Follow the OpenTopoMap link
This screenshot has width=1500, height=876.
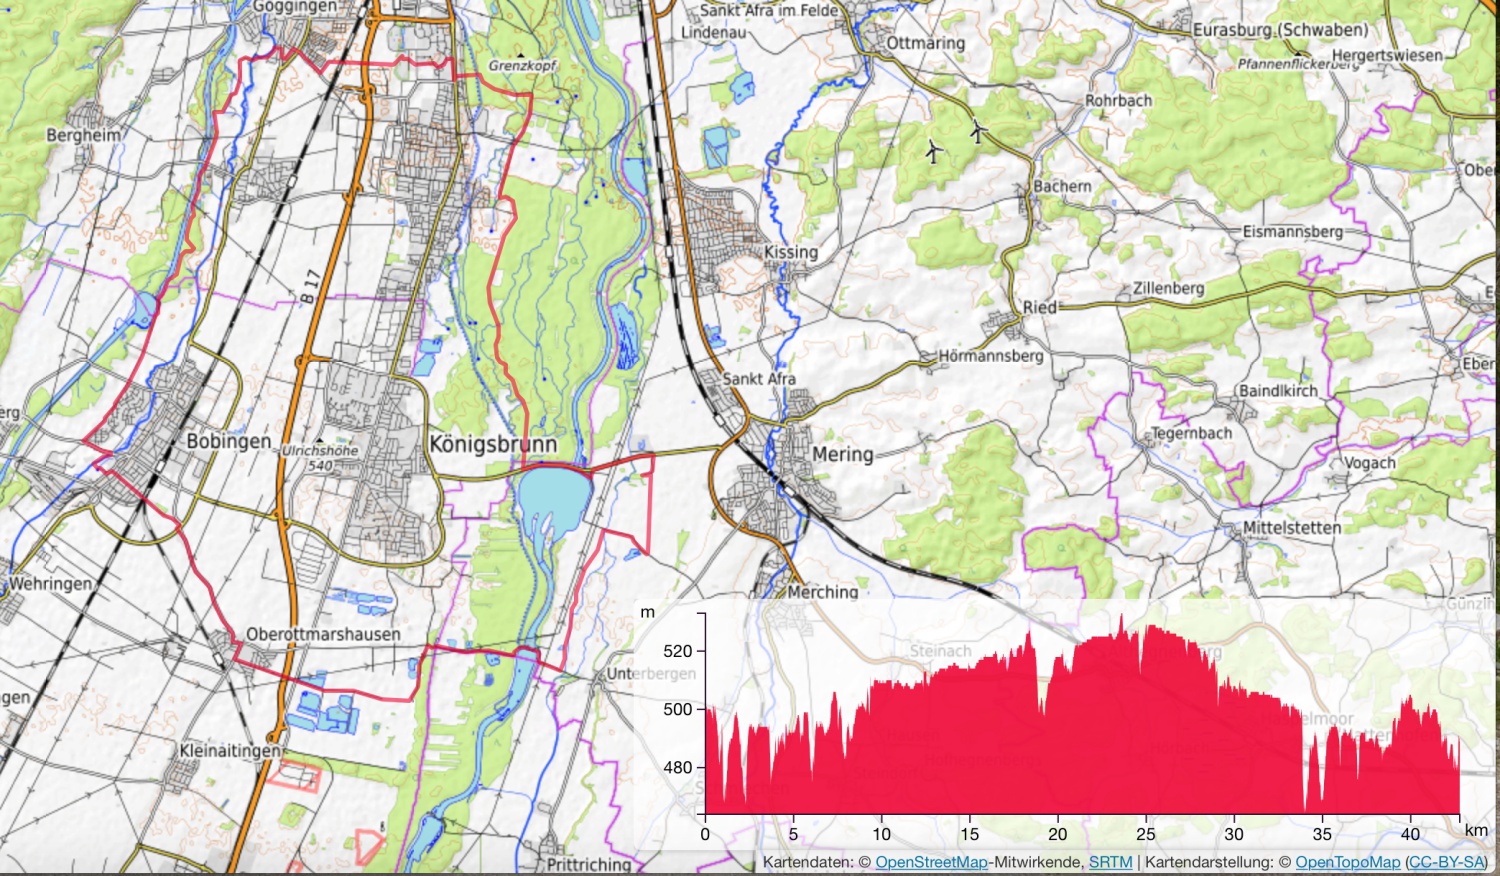click(1347, 862)
